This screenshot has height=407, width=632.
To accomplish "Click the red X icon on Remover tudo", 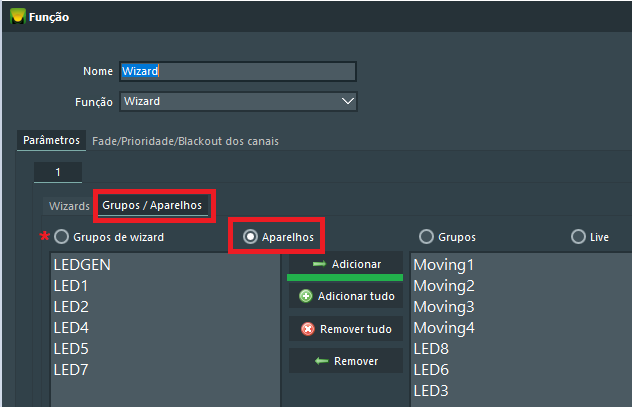I will [x=308, y=329].
